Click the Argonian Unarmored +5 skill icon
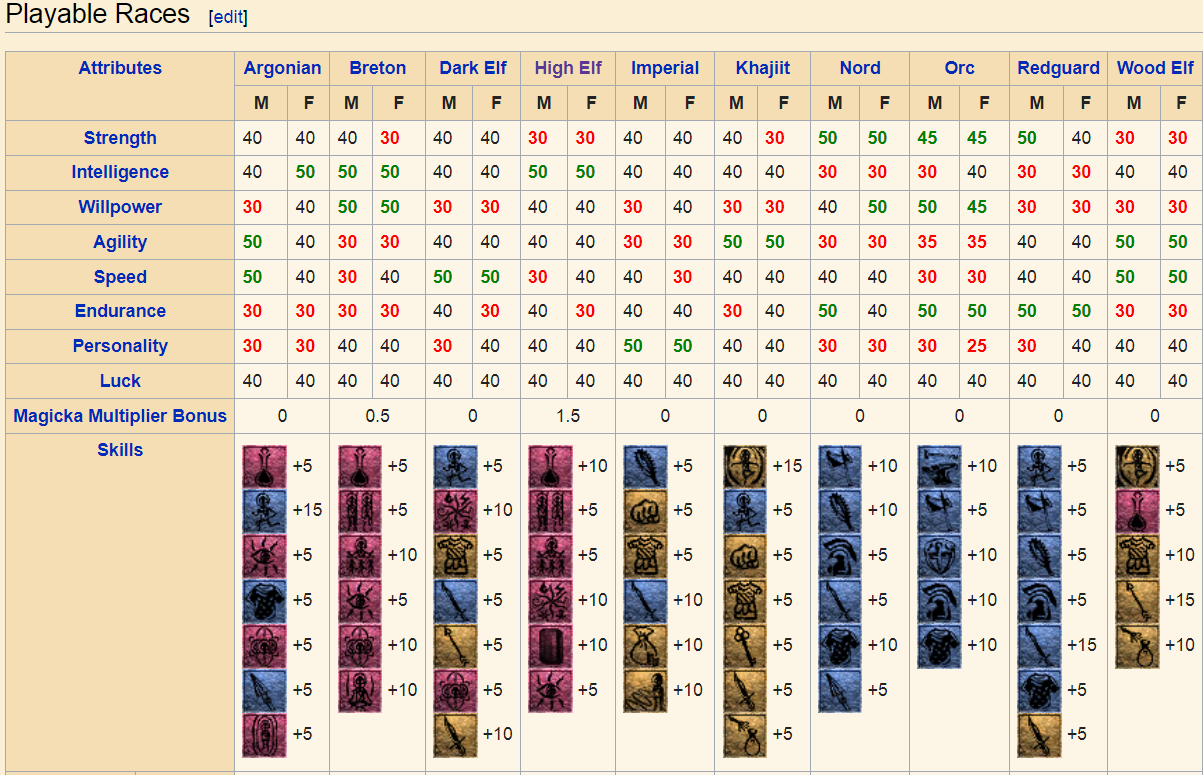 coord(264,735)
